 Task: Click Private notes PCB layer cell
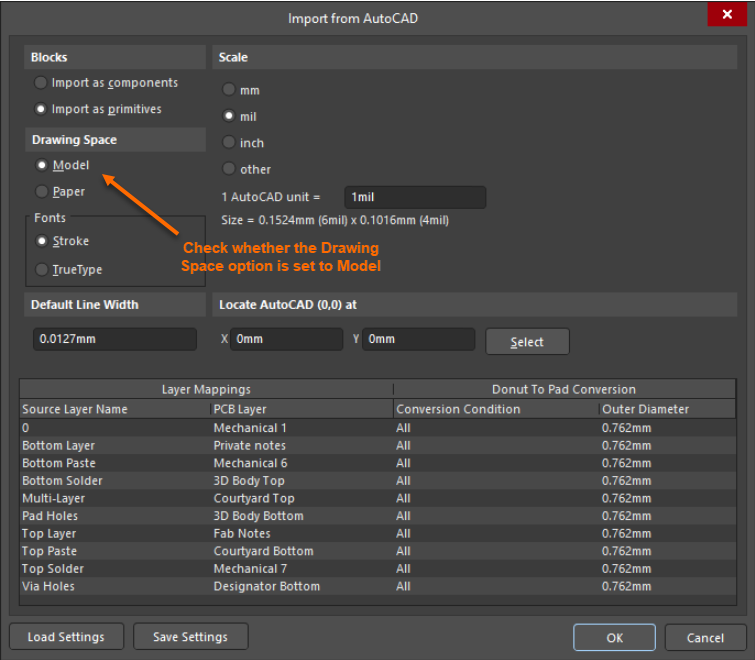pos(302,446)
